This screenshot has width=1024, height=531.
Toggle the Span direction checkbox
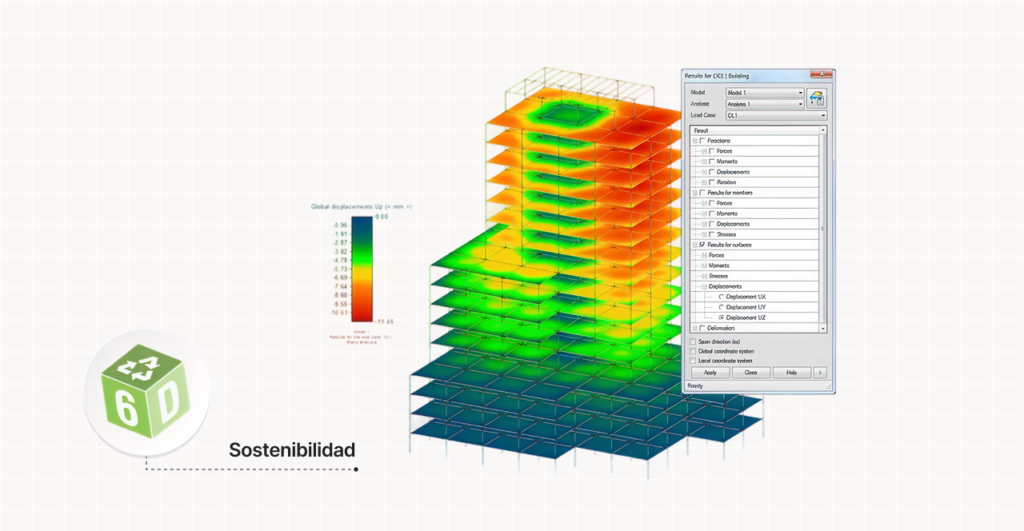(693, 341)
